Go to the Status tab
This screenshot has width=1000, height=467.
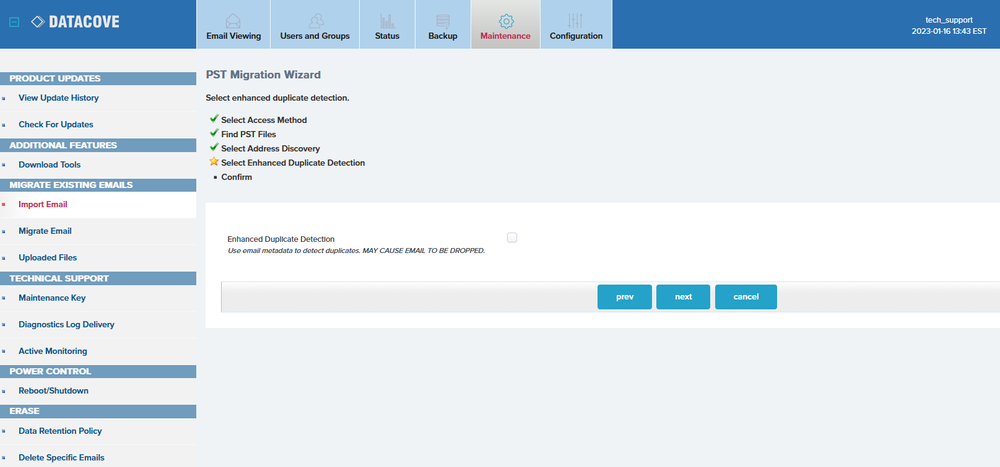point(387,24)
